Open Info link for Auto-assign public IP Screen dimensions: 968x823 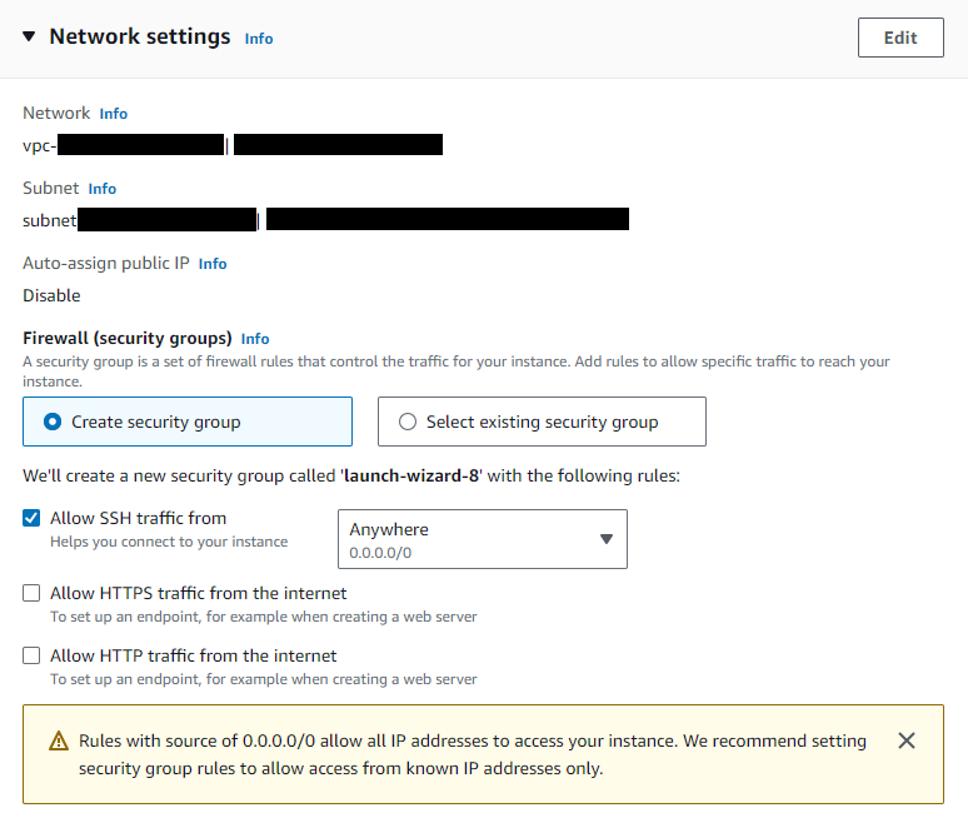coord(212,264)
